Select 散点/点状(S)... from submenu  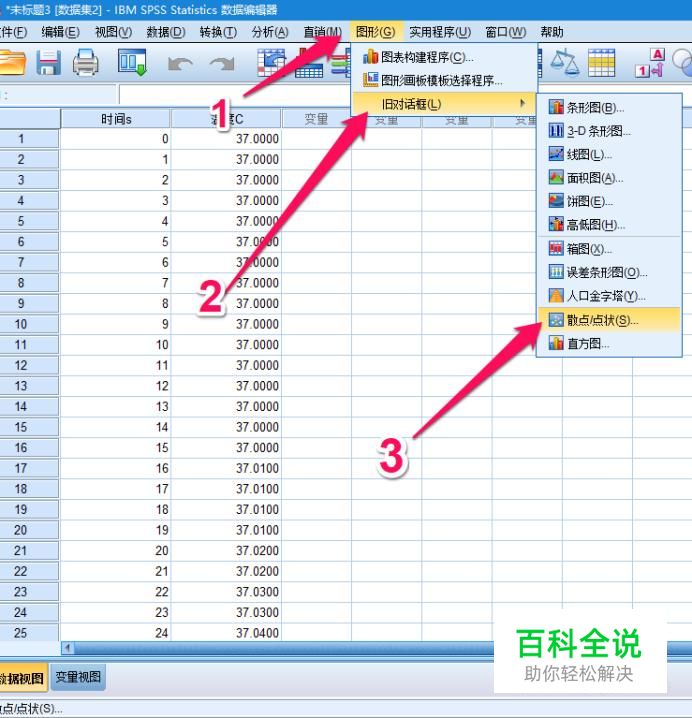[609, 320]
